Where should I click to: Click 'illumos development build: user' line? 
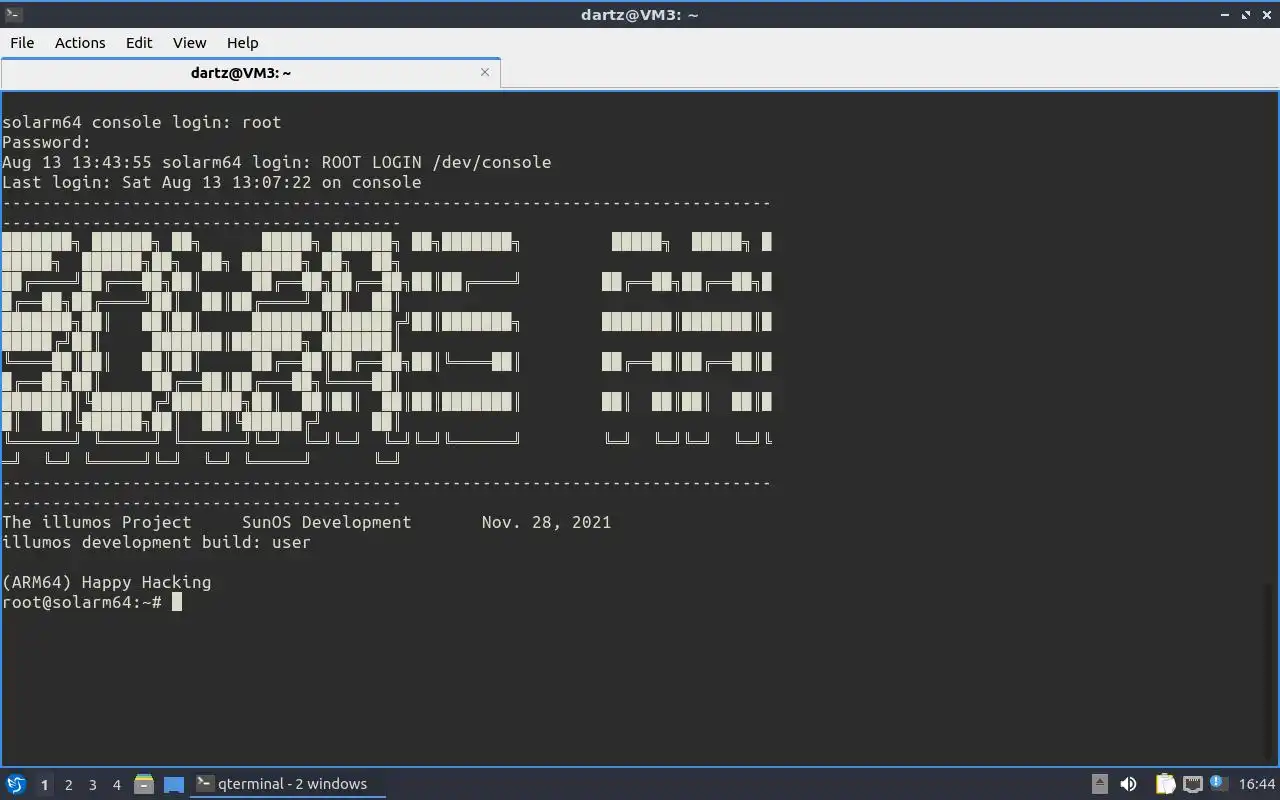click(157, 542)
